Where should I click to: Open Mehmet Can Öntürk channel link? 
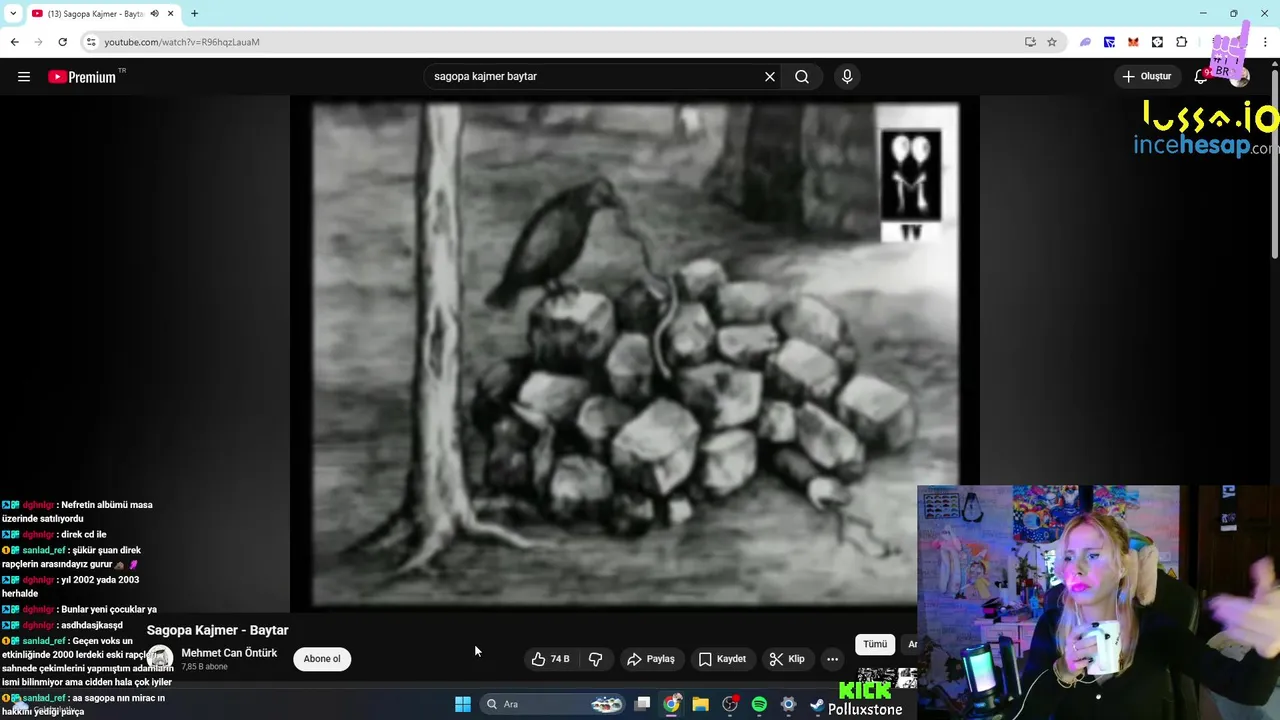click(x=229, y=653)
